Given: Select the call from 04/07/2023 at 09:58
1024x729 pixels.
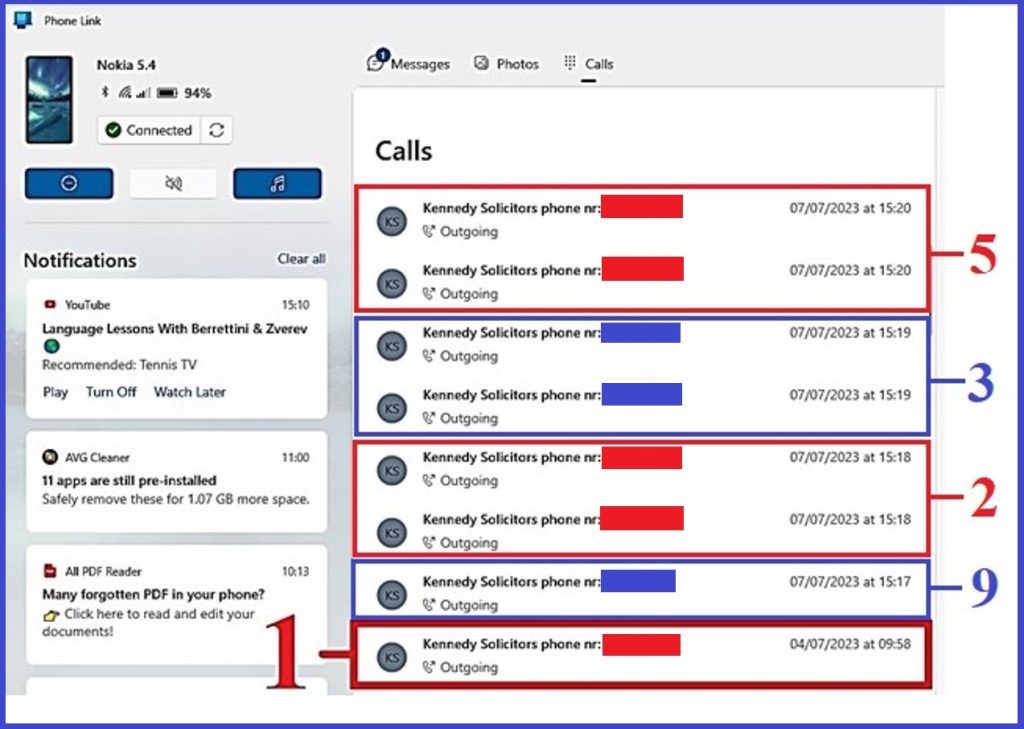Looking at the screenshot, I should coord(640,655).
